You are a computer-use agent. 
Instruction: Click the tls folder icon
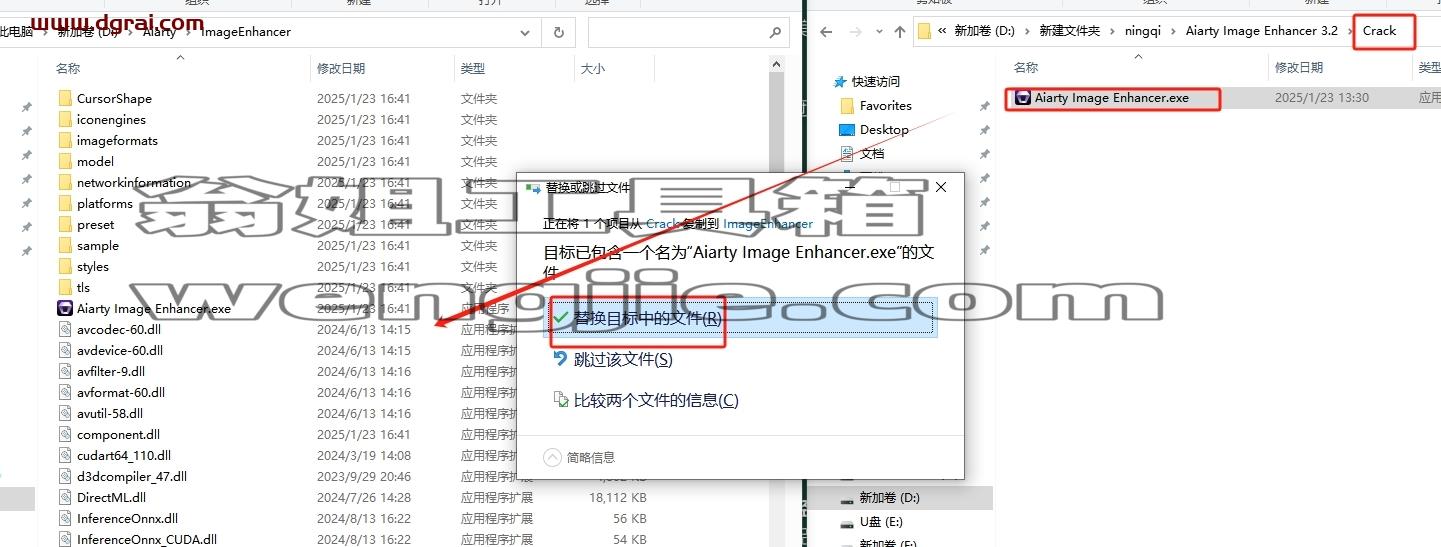(x=65, y=287)
